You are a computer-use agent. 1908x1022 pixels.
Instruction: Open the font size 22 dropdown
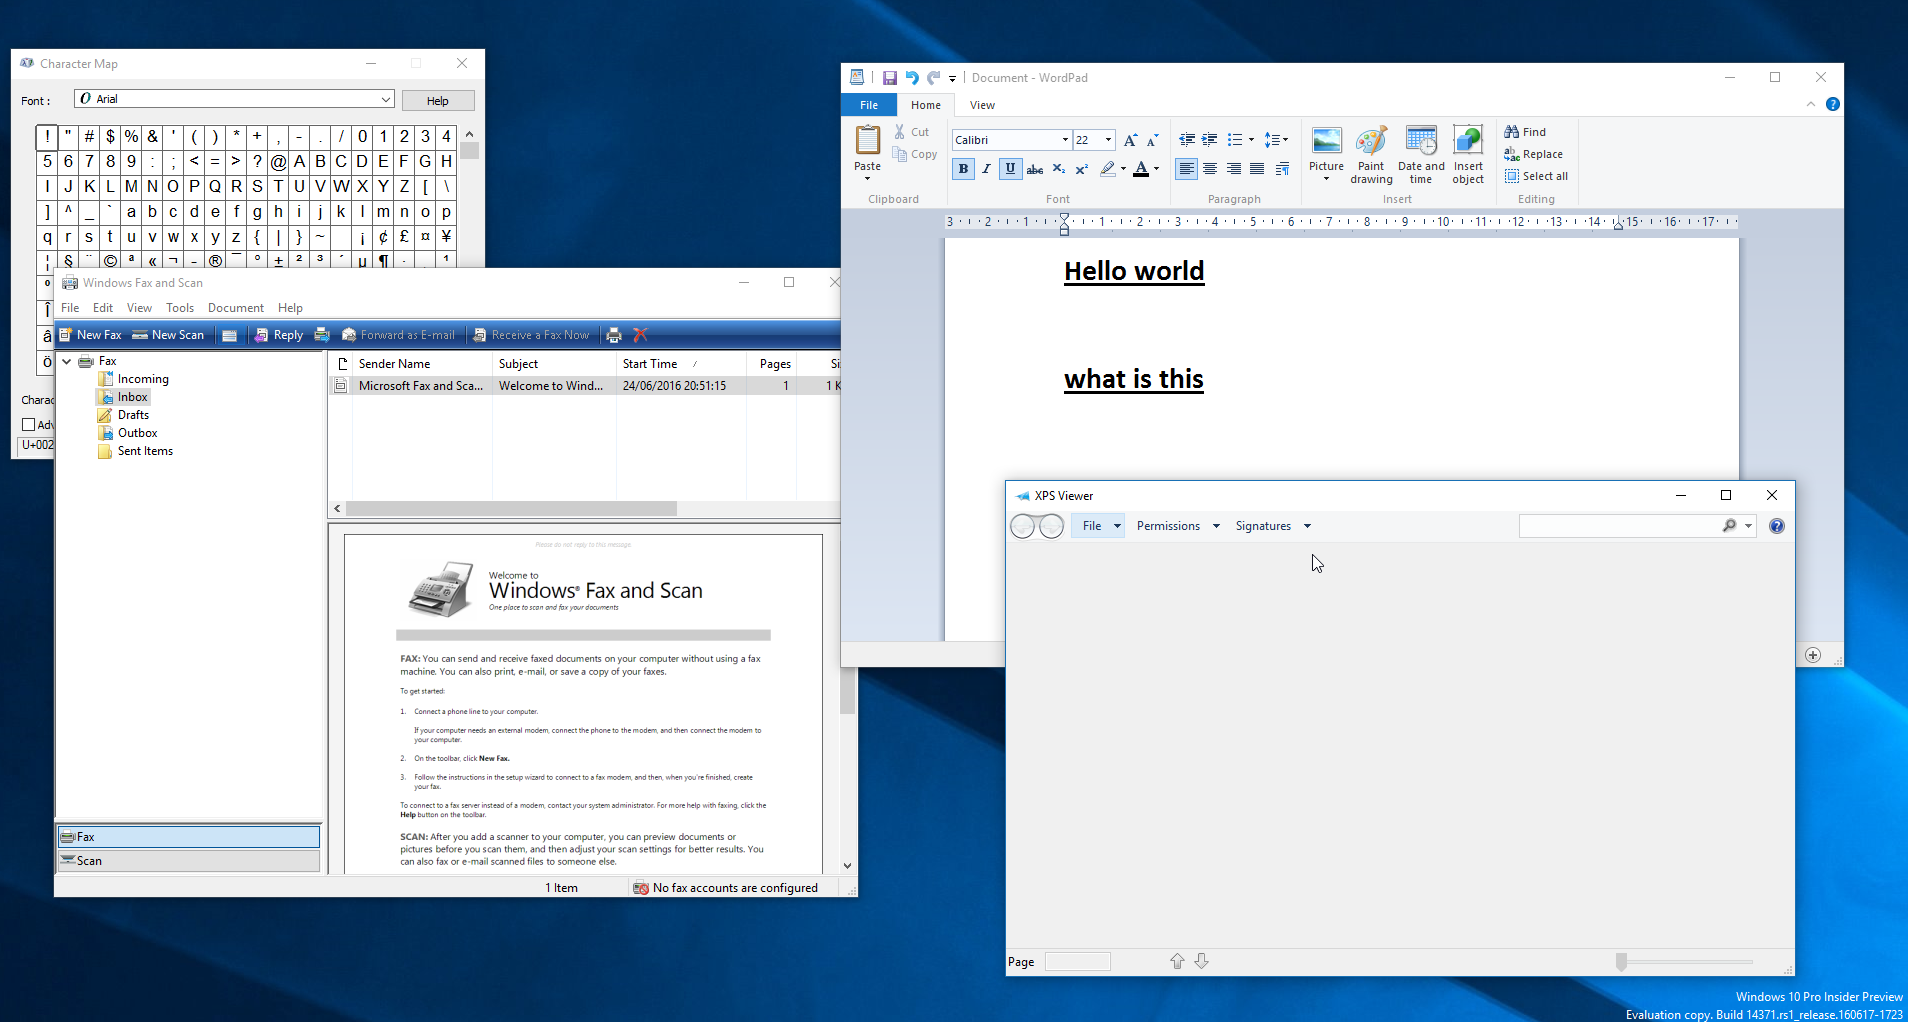(x=1108, y=140)
